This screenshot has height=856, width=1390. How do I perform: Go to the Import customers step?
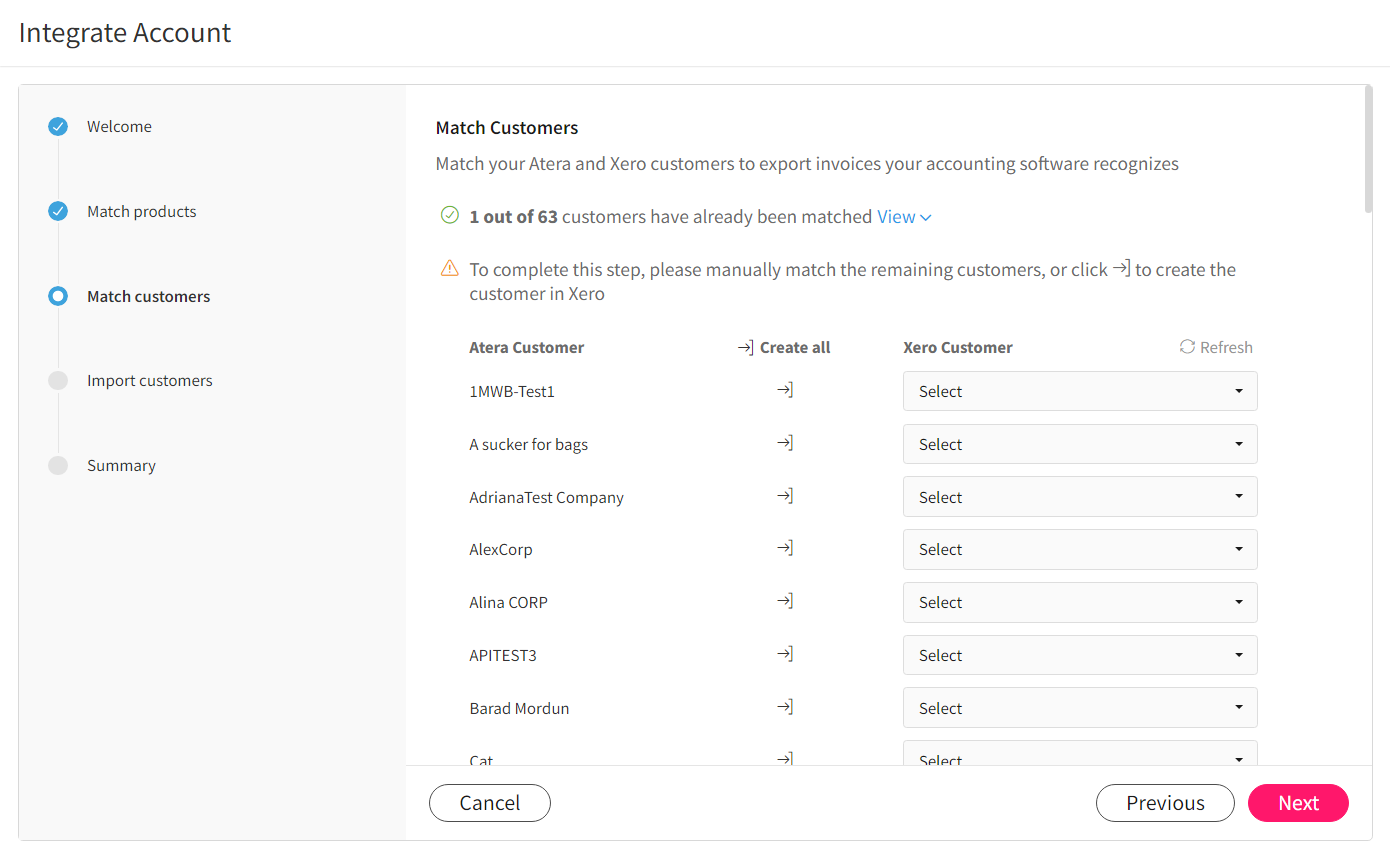(150, 381)
